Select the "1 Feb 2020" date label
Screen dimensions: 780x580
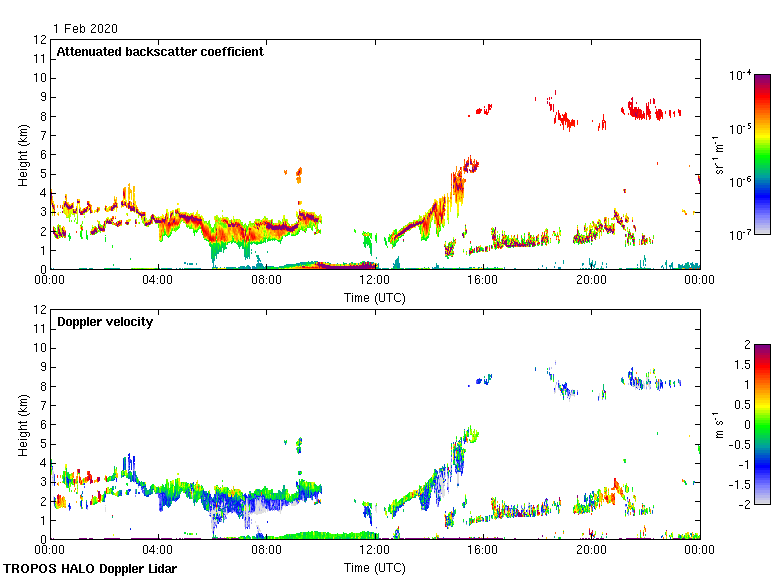coord(85,28)
